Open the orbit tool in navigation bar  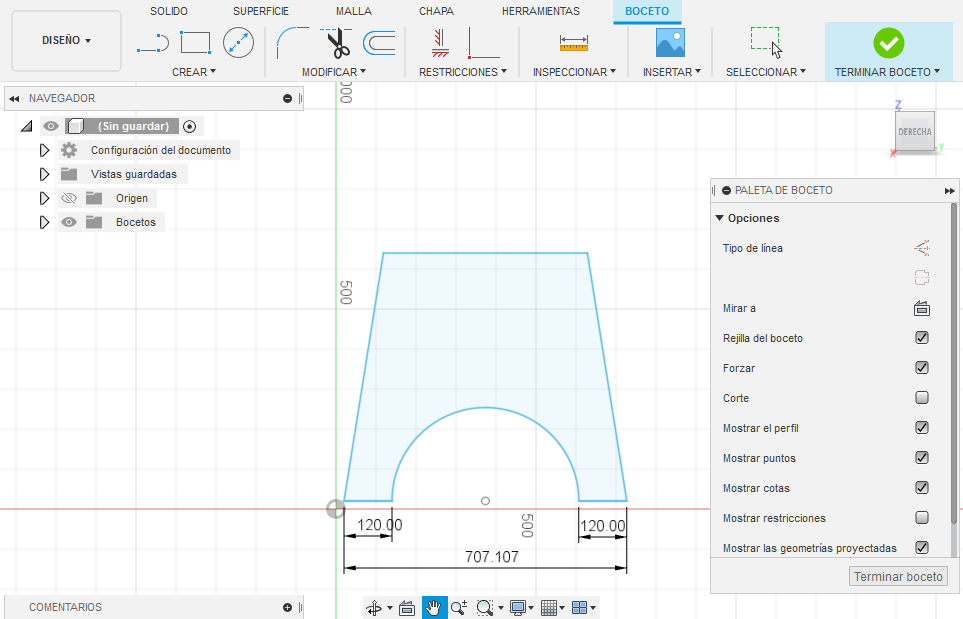[x=374, y=608]
